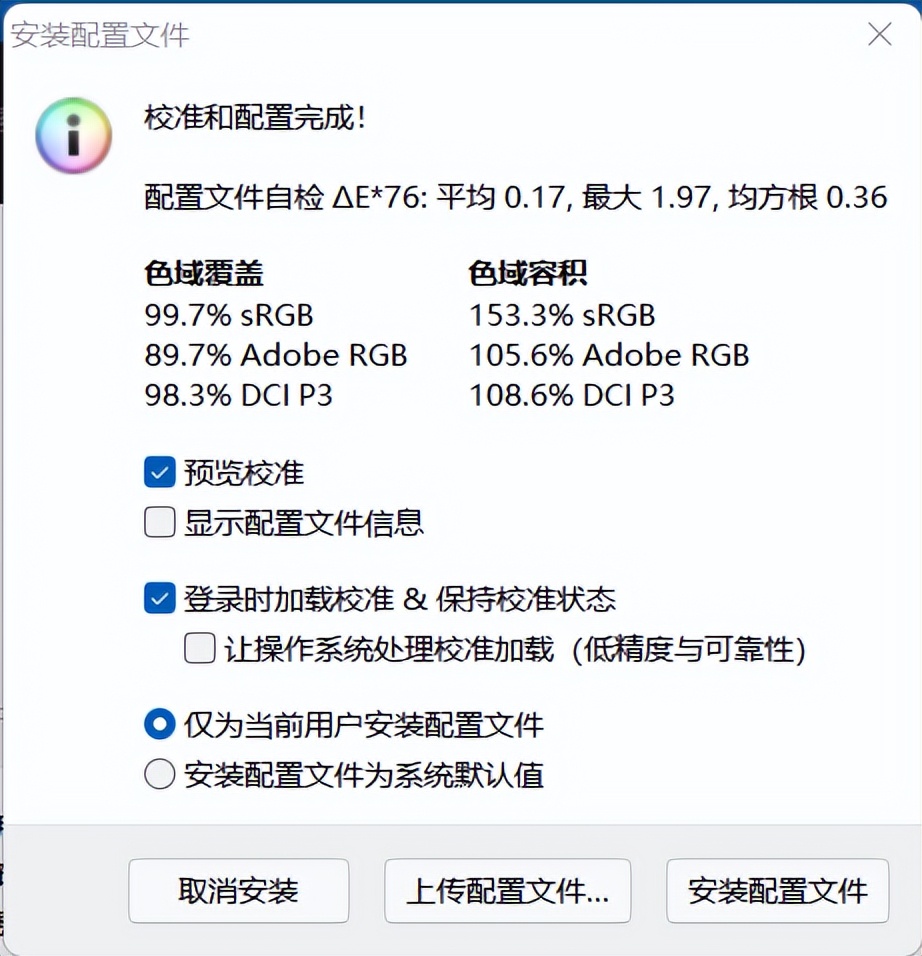Image resolution: width=922 pixels, height=956 pixels.
Task: Enable 显示配置文件信息 option
Action: pos(158,521)
